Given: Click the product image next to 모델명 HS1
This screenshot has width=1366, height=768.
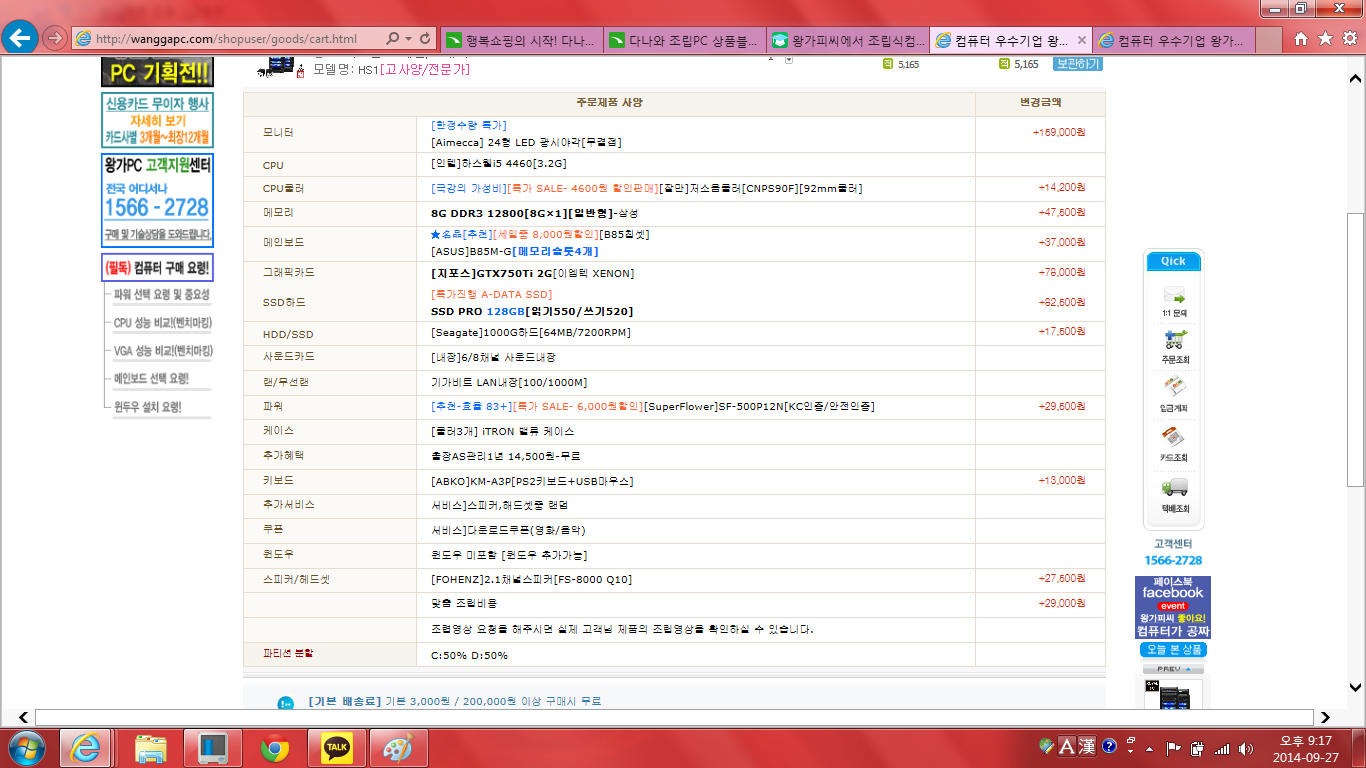Looking at the screenshot, I should tap(280, 68).
